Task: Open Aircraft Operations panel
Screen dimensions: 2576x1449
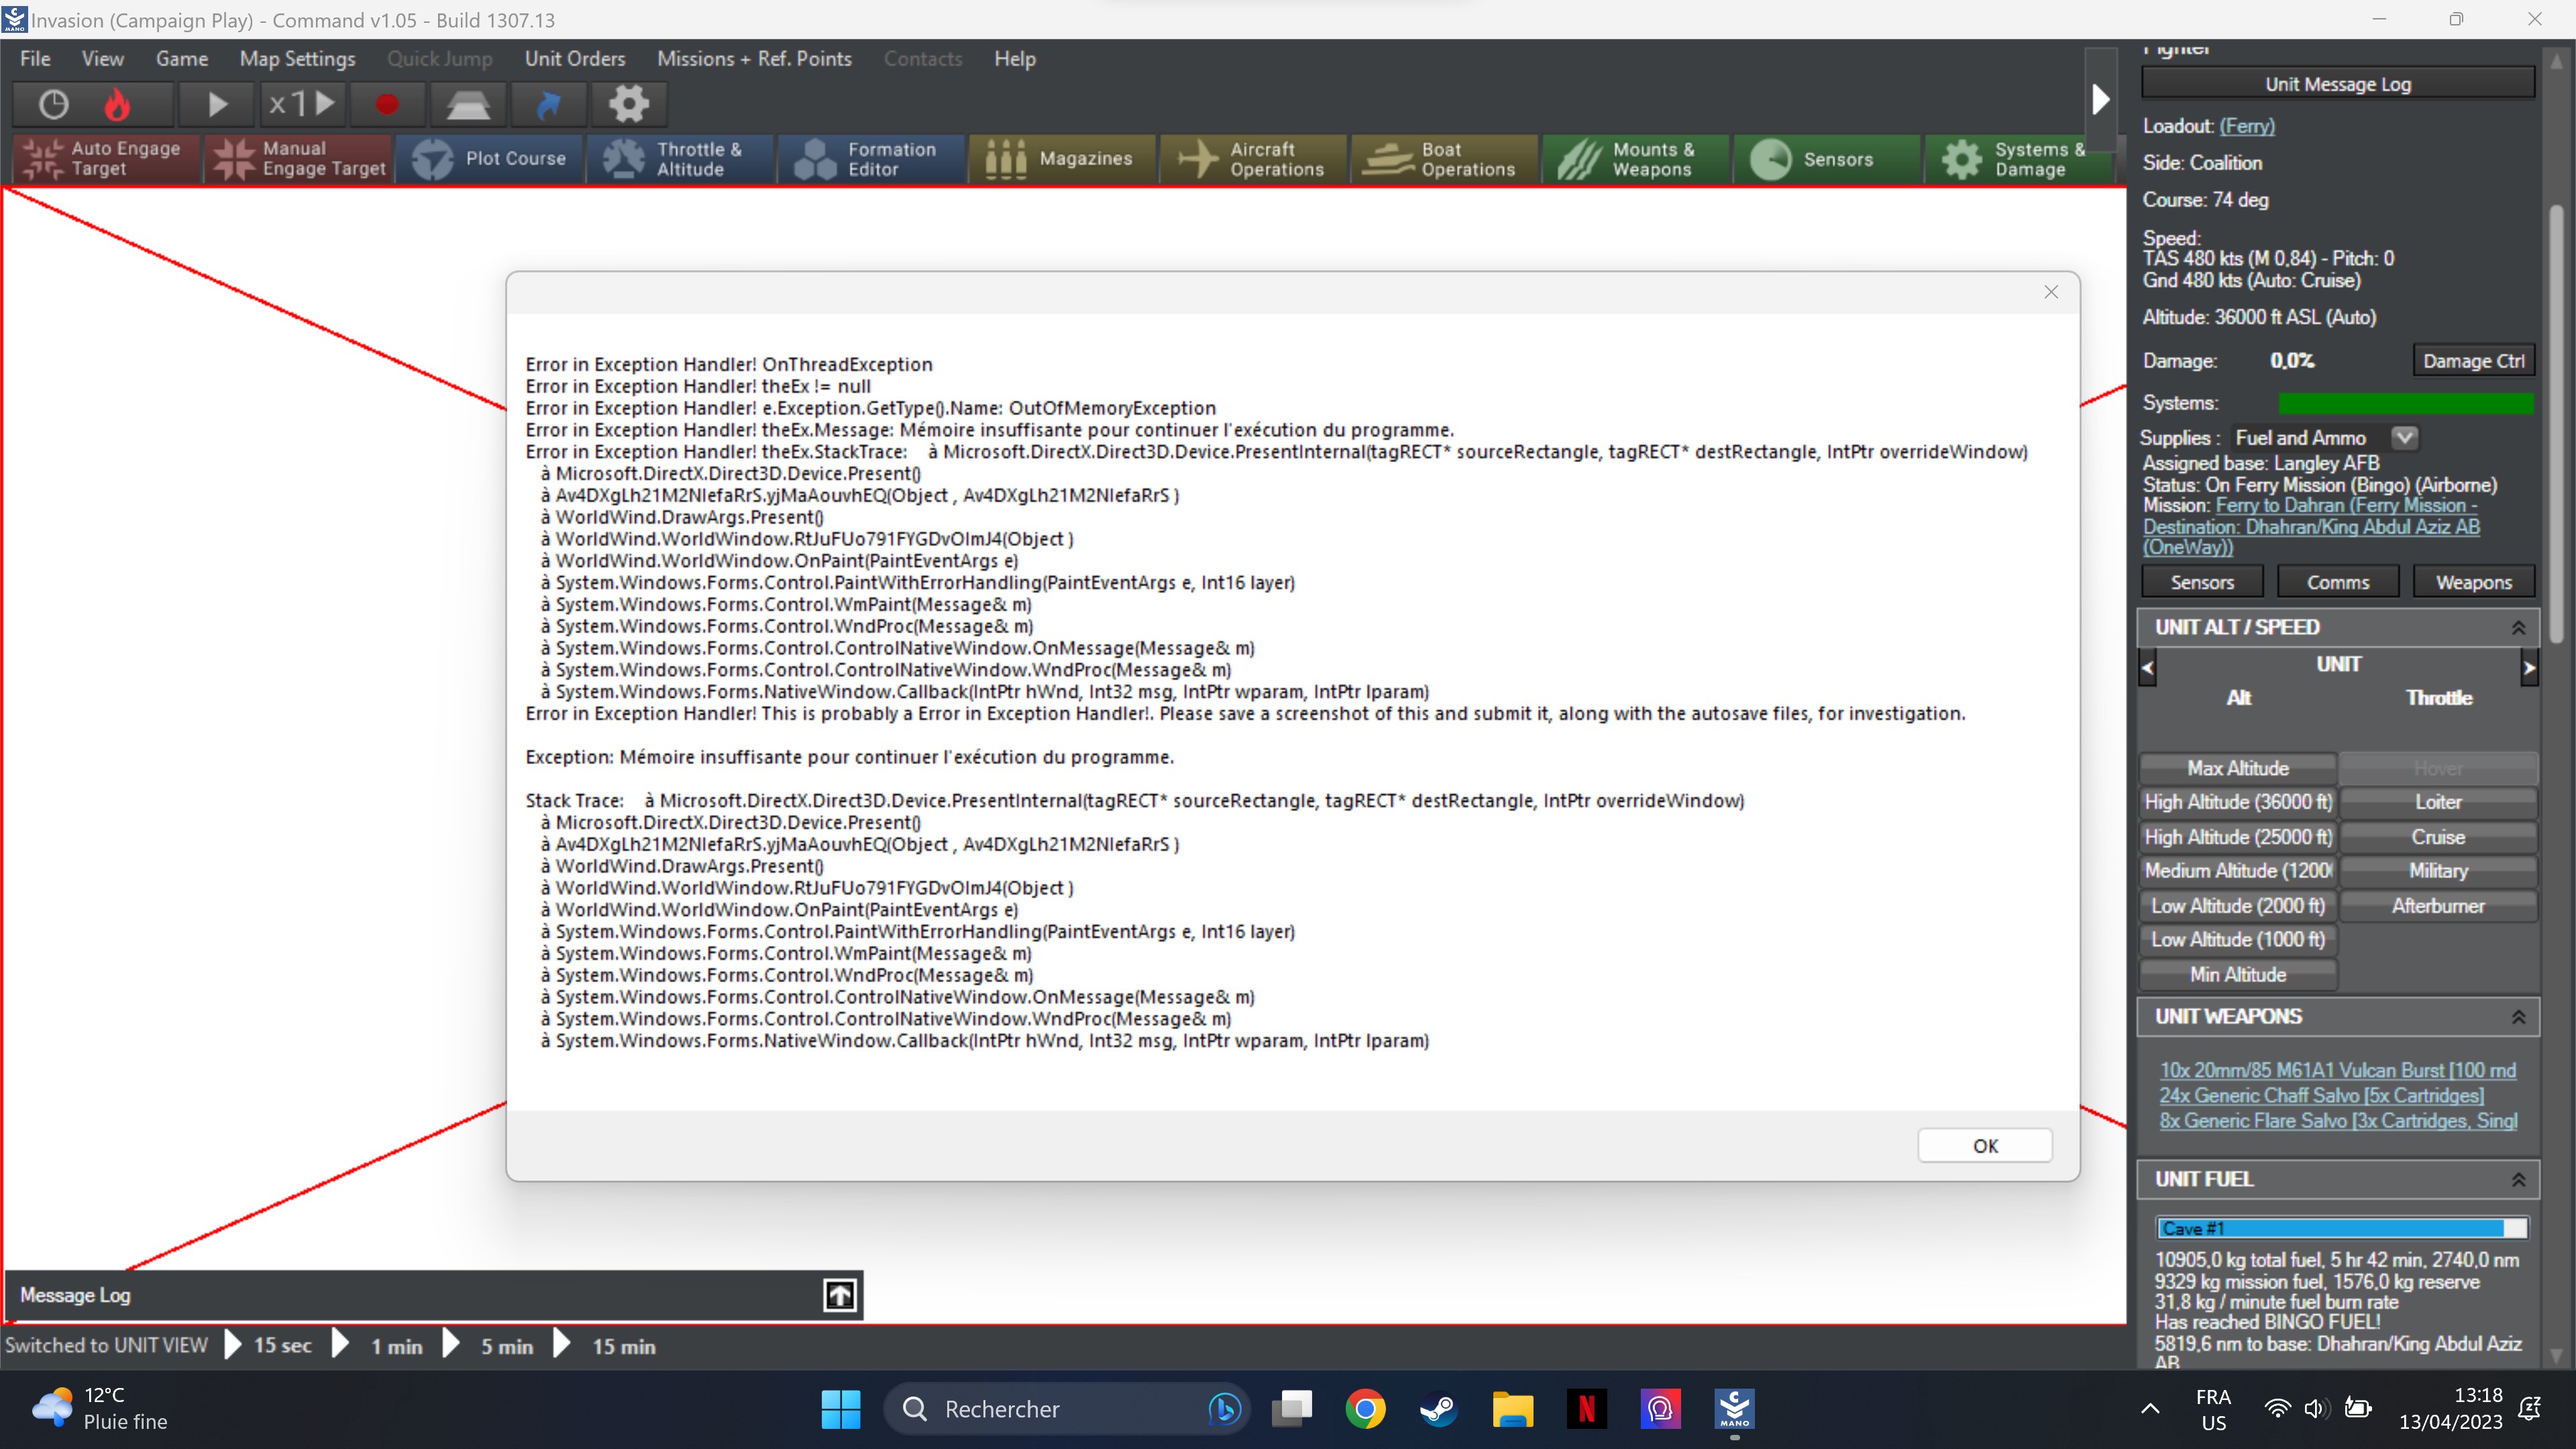Action: pos(1254,159)
